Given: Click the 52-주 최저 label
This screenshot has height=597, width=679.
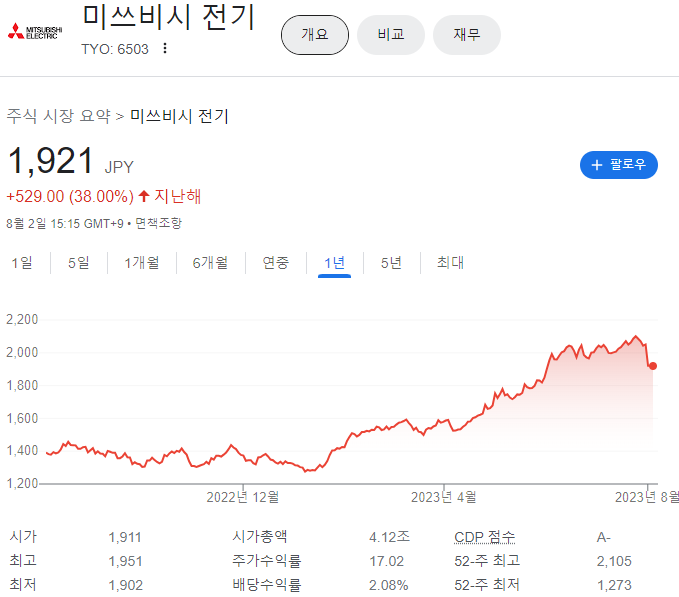Looking at the screenshot, I should 487,585.
